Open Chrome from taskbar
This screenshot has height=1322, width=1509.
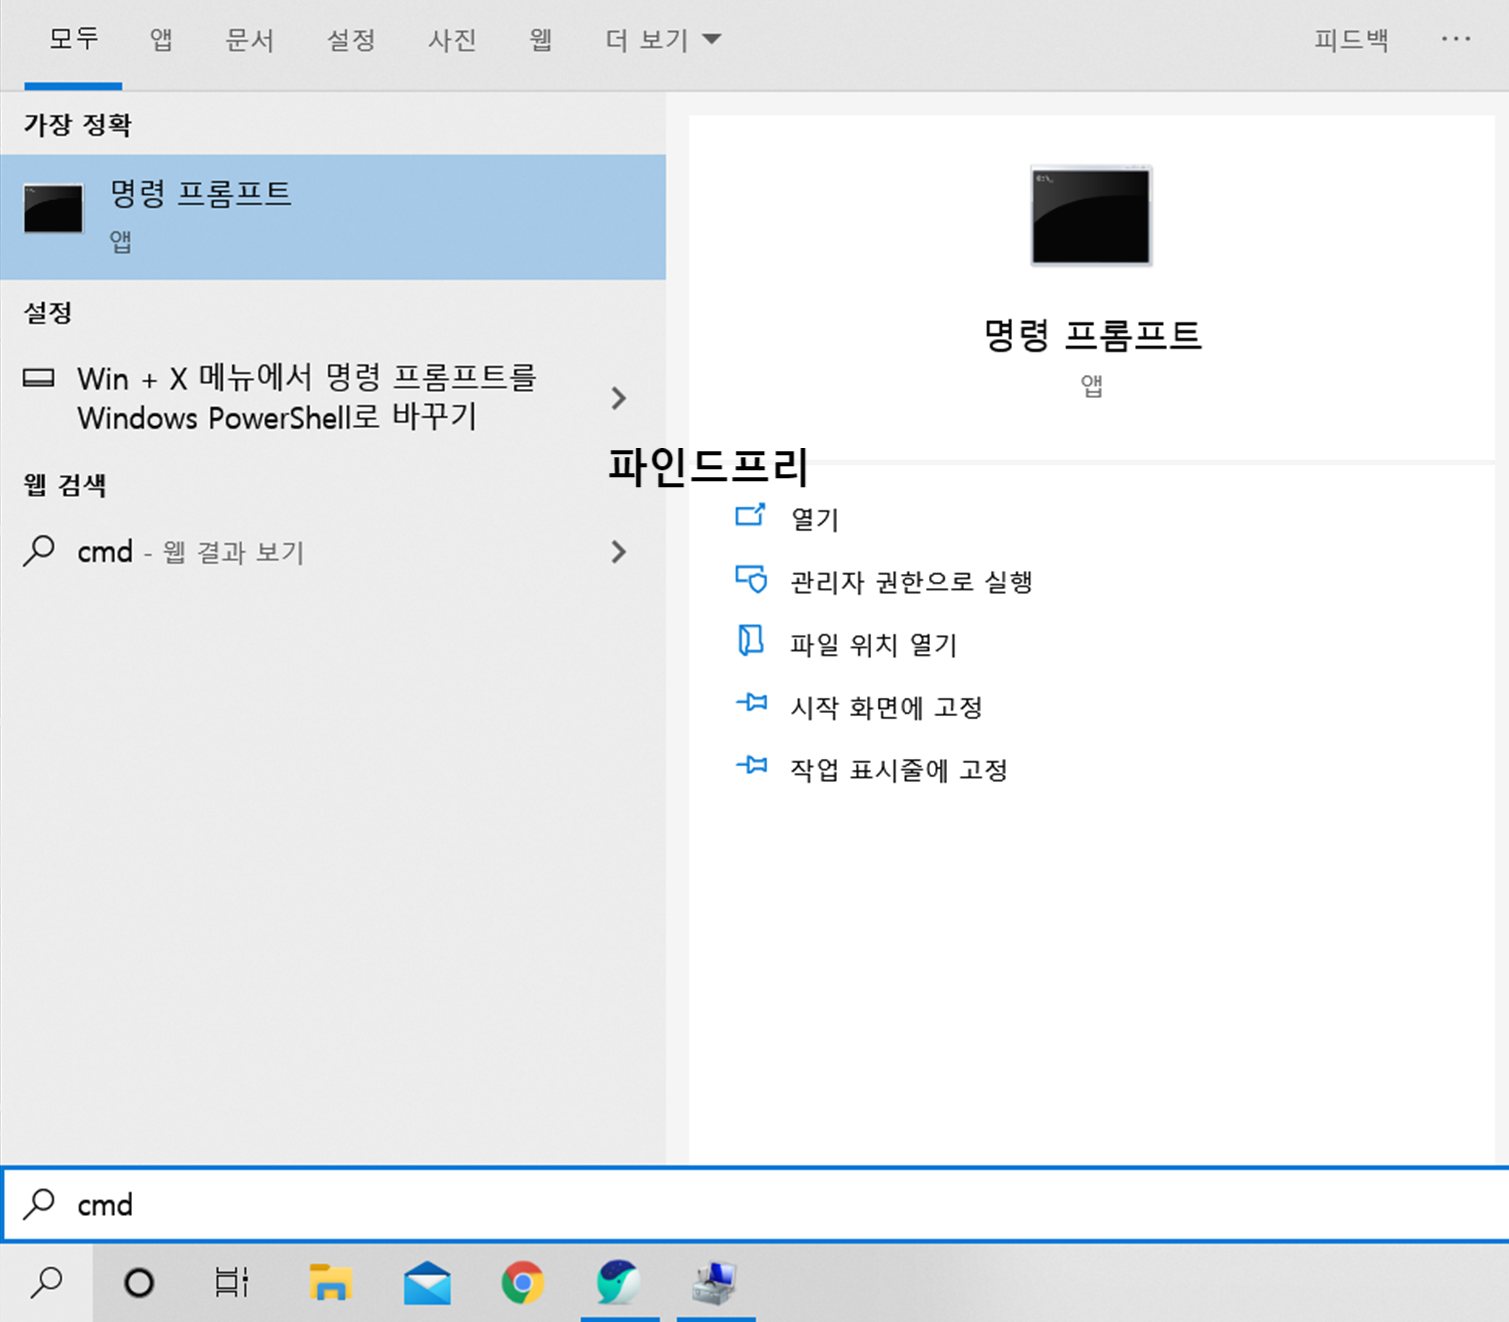pyautogui.click(x=523, y=1282)
